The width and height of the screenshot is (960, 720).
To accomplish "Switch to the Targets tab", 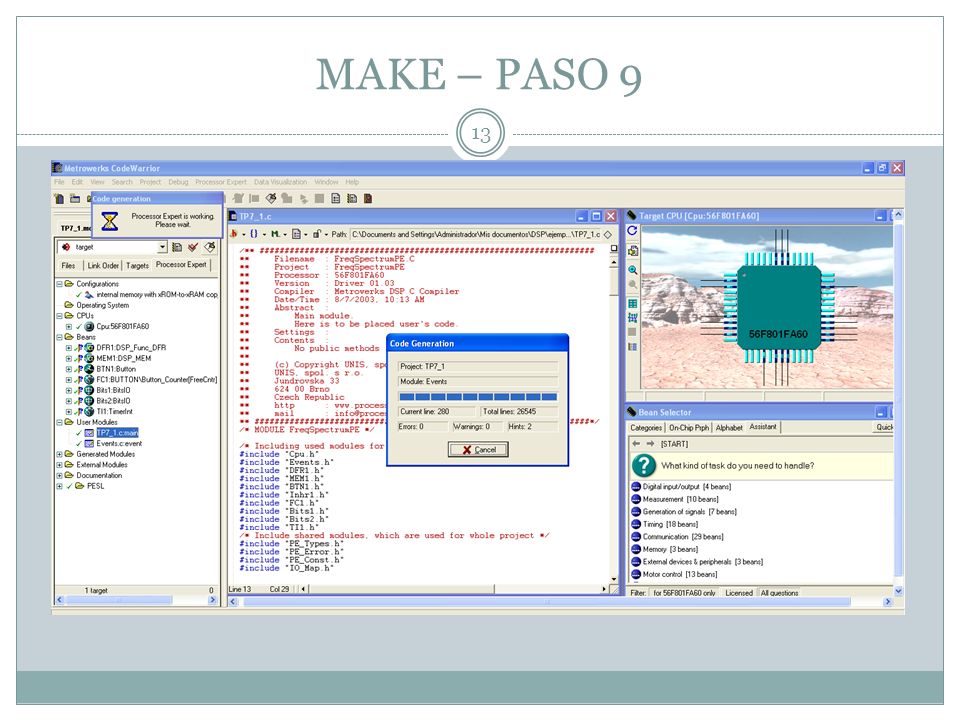I will (137, 265).
